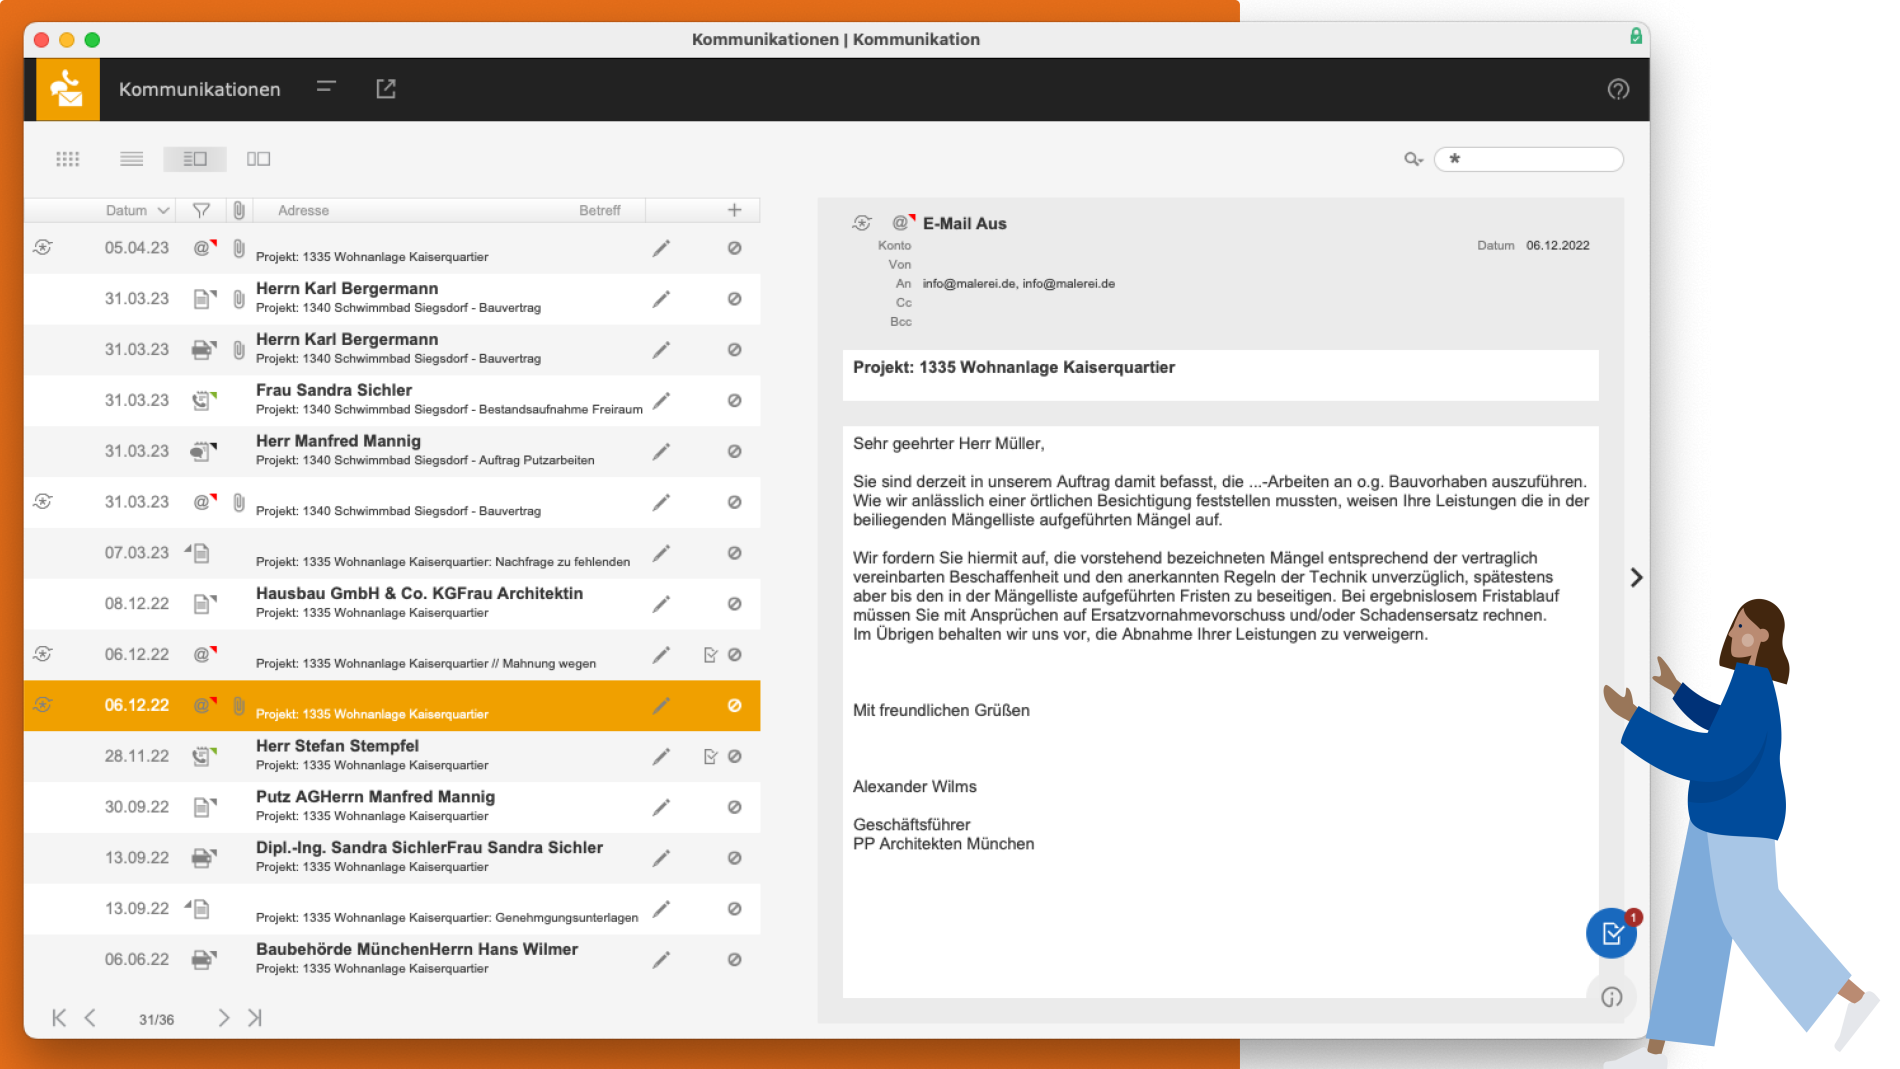1900x1069 pixels.
Task: Open the filter funnel in list header
Action: coord(201,210)
